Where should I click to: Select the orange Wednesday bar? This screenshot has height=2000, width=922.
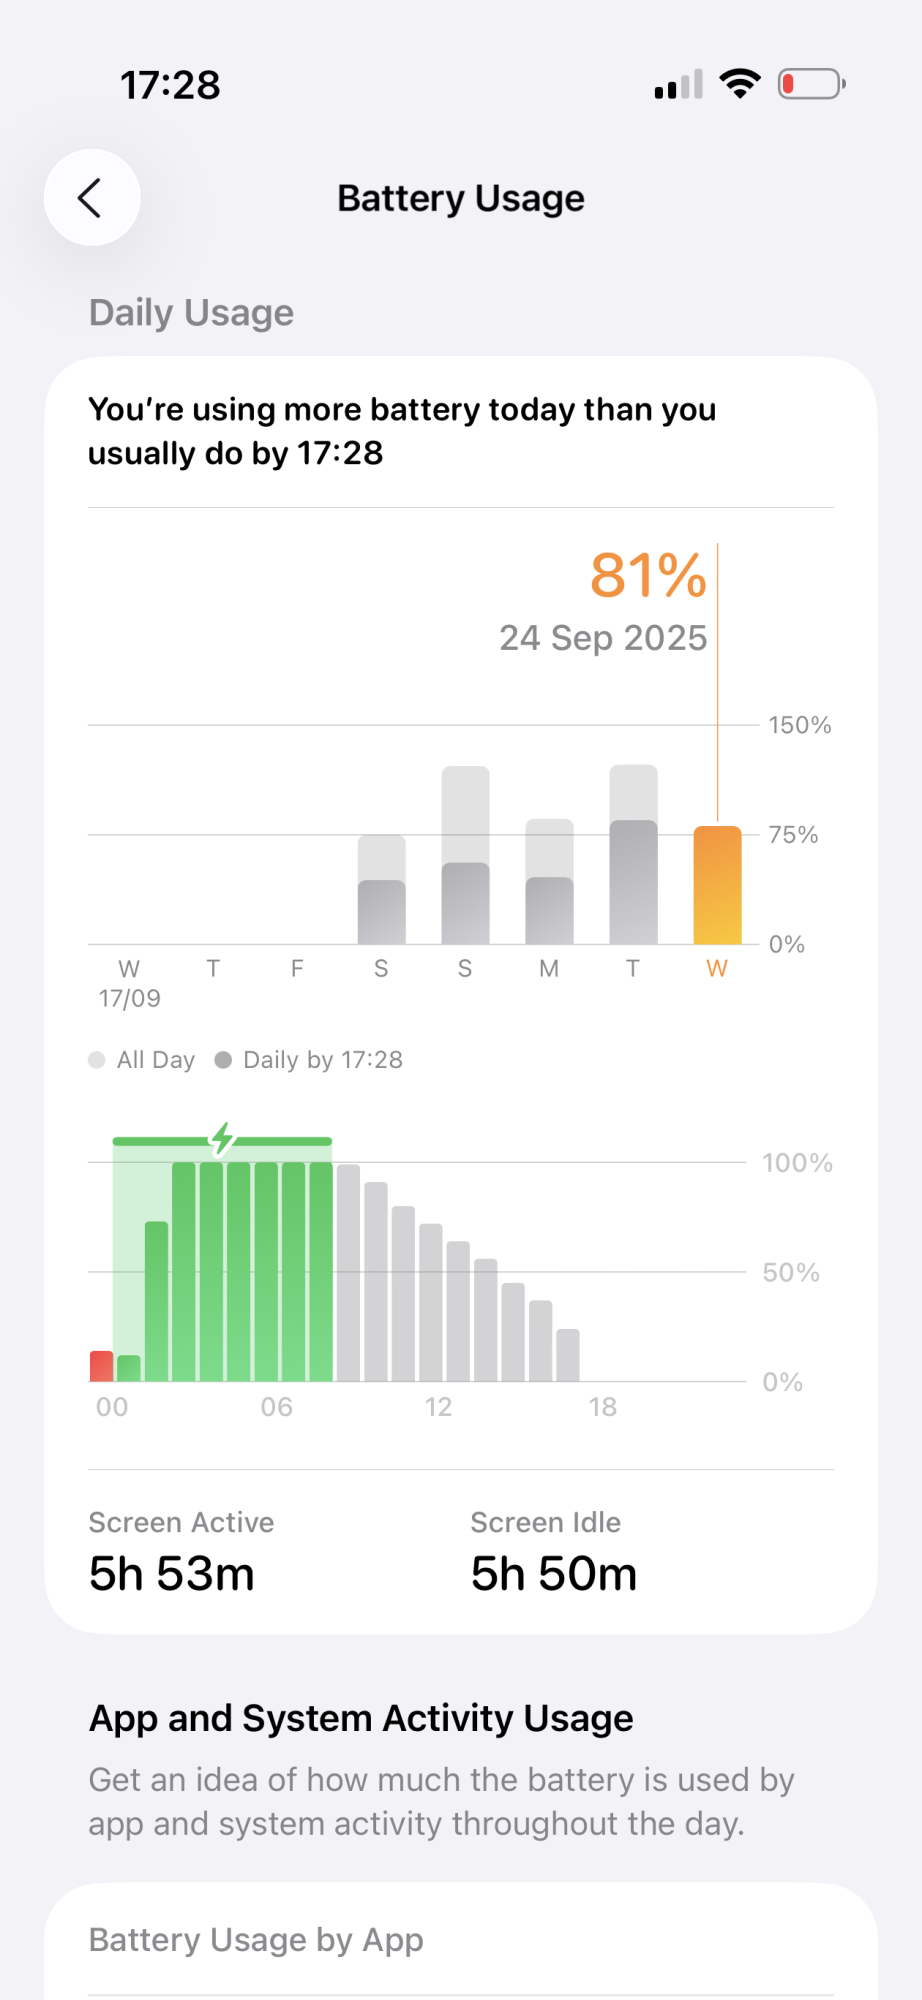(718, 885)
